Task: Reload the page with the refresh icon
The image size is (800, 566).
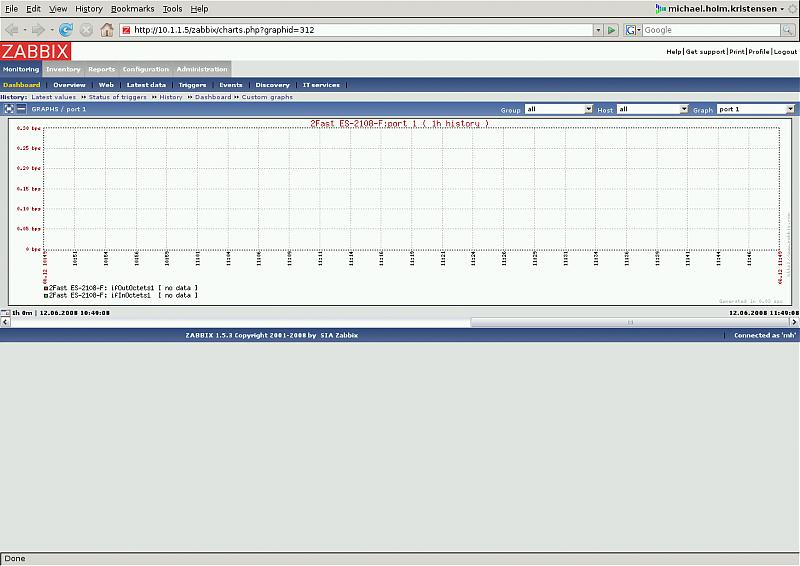Action: (x=66, y=30)
